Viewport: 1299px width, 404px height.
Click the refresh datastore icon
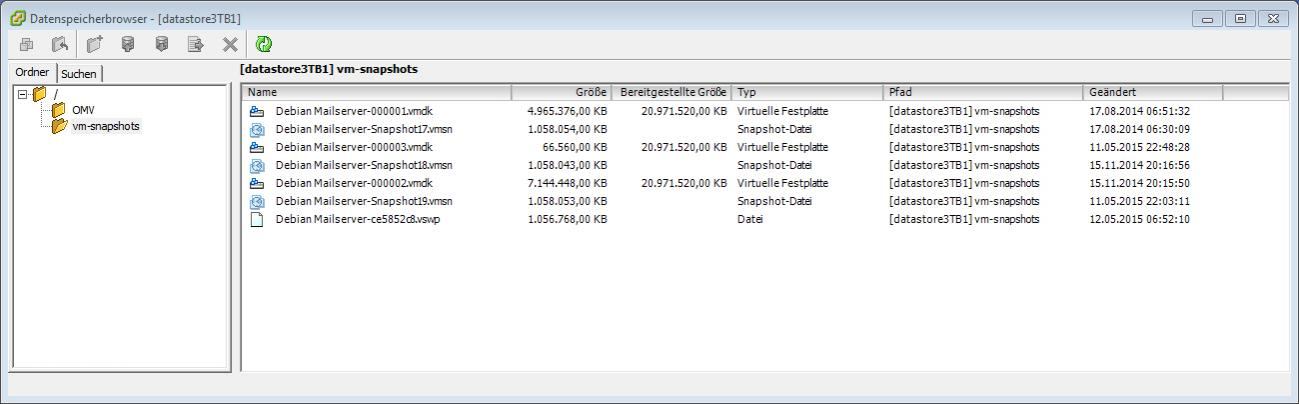[264, 44]
